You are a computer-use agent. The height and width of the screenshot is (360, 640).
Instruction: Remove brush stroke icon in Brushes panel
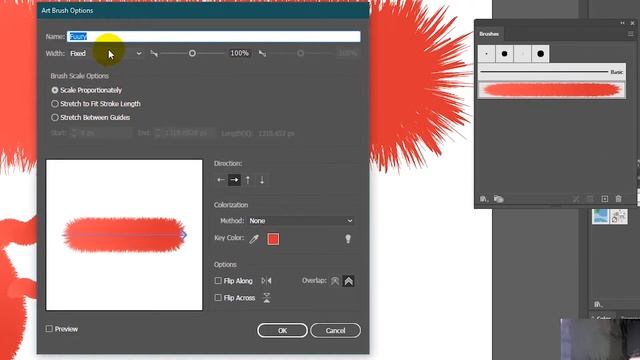point(576,199)
